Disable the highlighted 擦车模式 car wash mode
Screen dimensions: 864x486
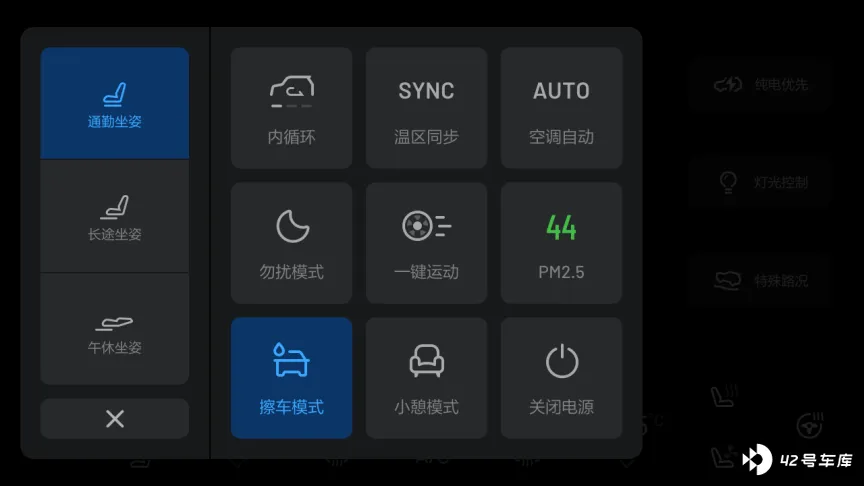point(291,378)
